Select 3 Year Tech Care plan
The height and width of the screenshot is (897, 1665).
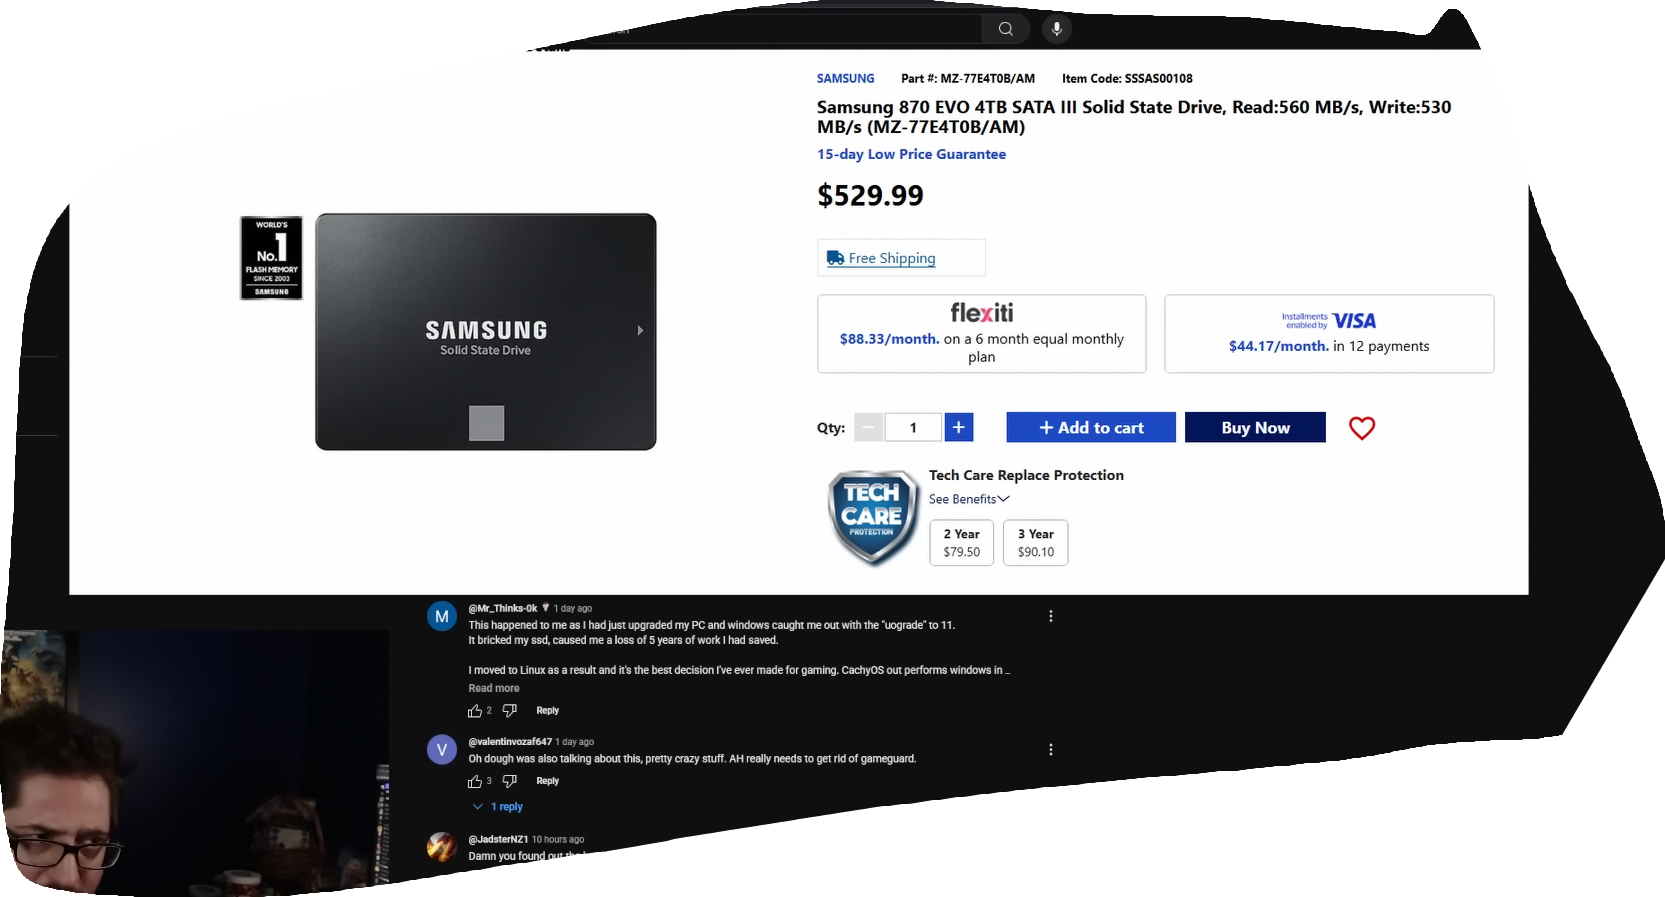click(1036, 543)
